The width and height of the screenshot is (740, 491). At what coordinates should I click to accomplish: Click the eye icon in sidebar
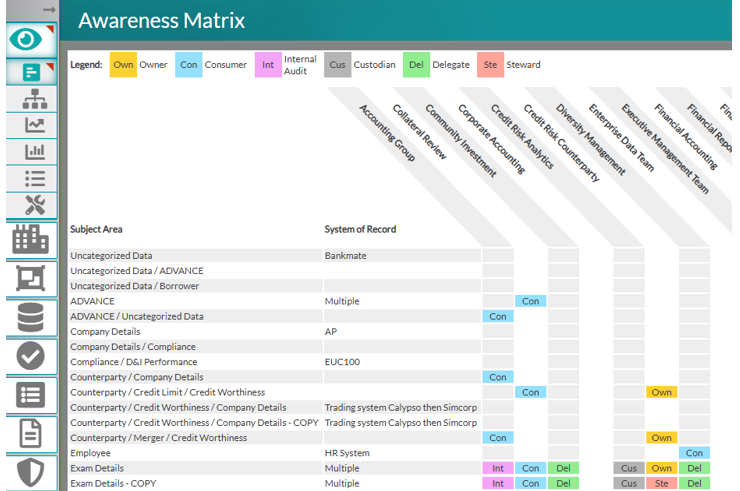[x=26, y=40]
